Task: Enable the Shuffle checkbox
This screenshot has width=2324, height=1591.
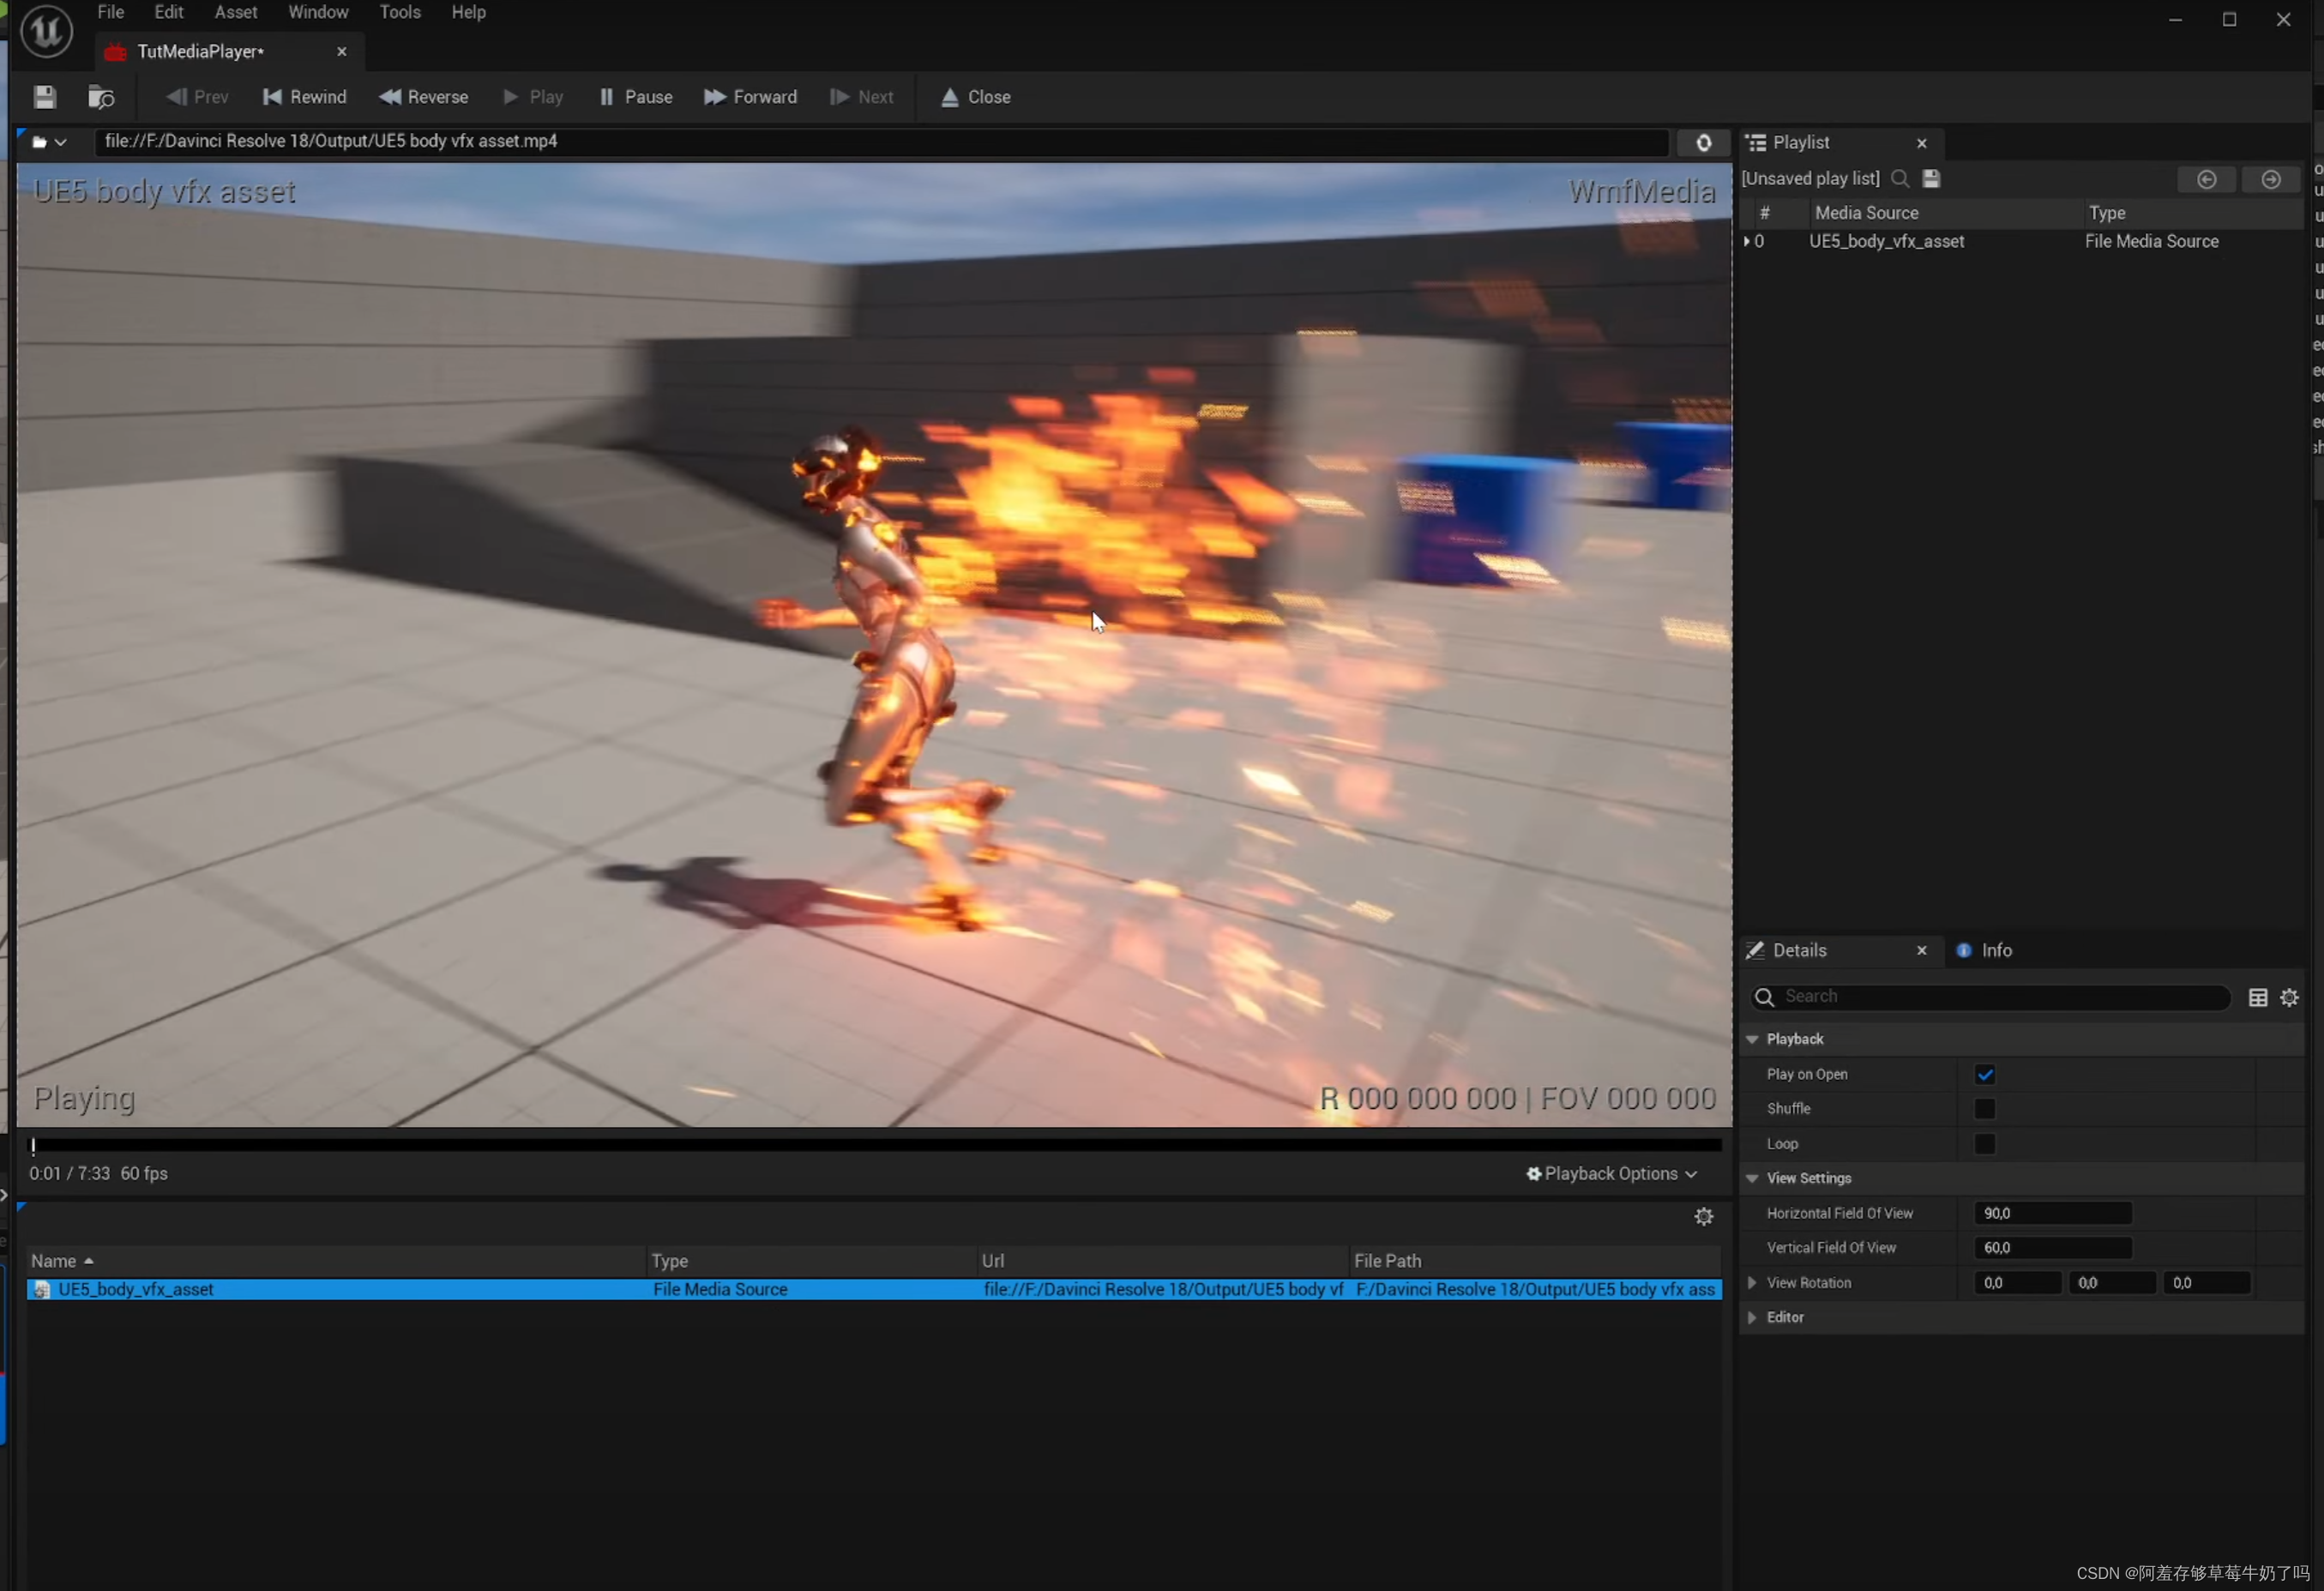Action: [x=1986, y=1108]
